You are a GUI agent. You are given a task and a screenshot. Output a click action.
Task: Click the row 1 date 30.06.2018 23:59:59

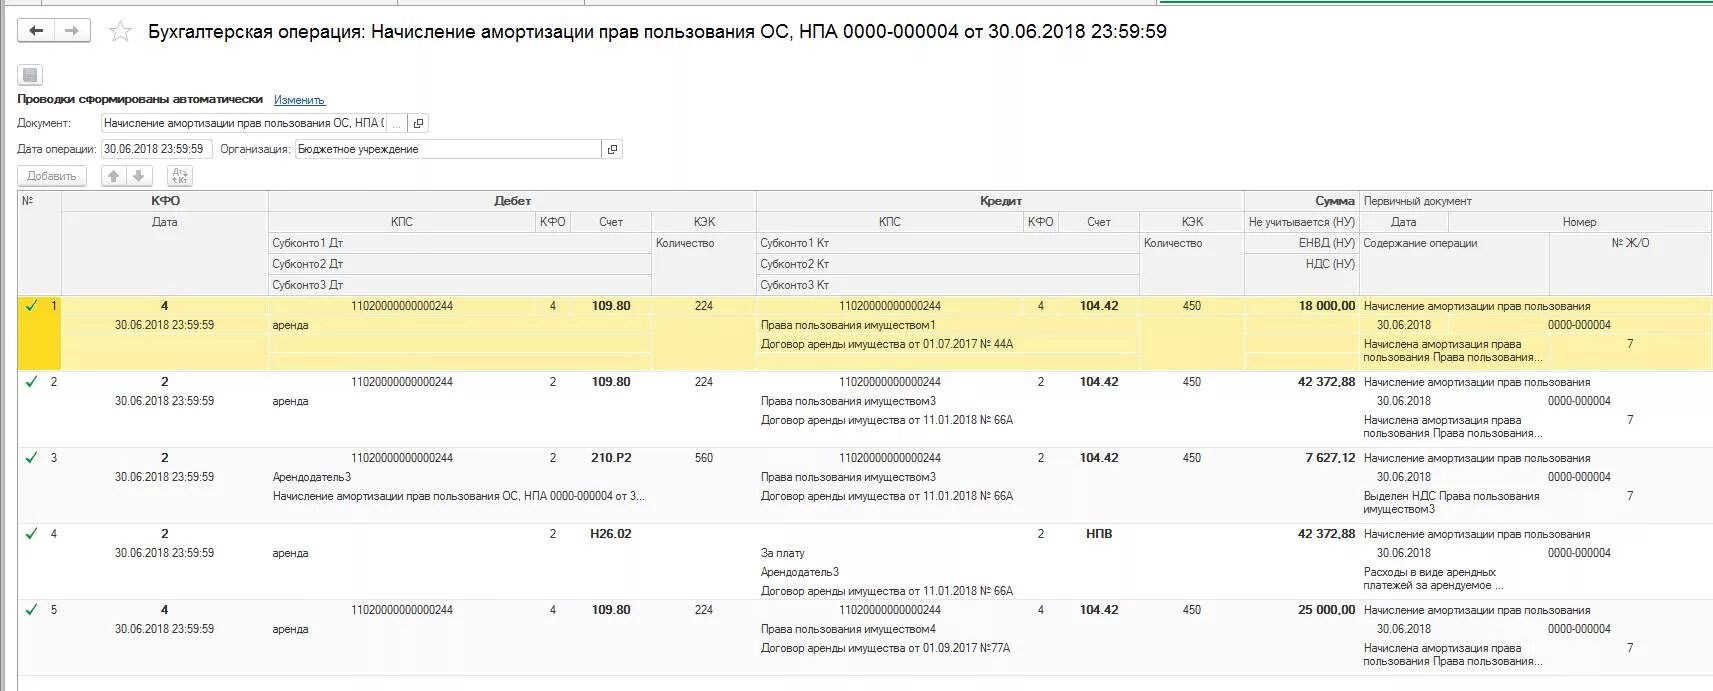164,325
